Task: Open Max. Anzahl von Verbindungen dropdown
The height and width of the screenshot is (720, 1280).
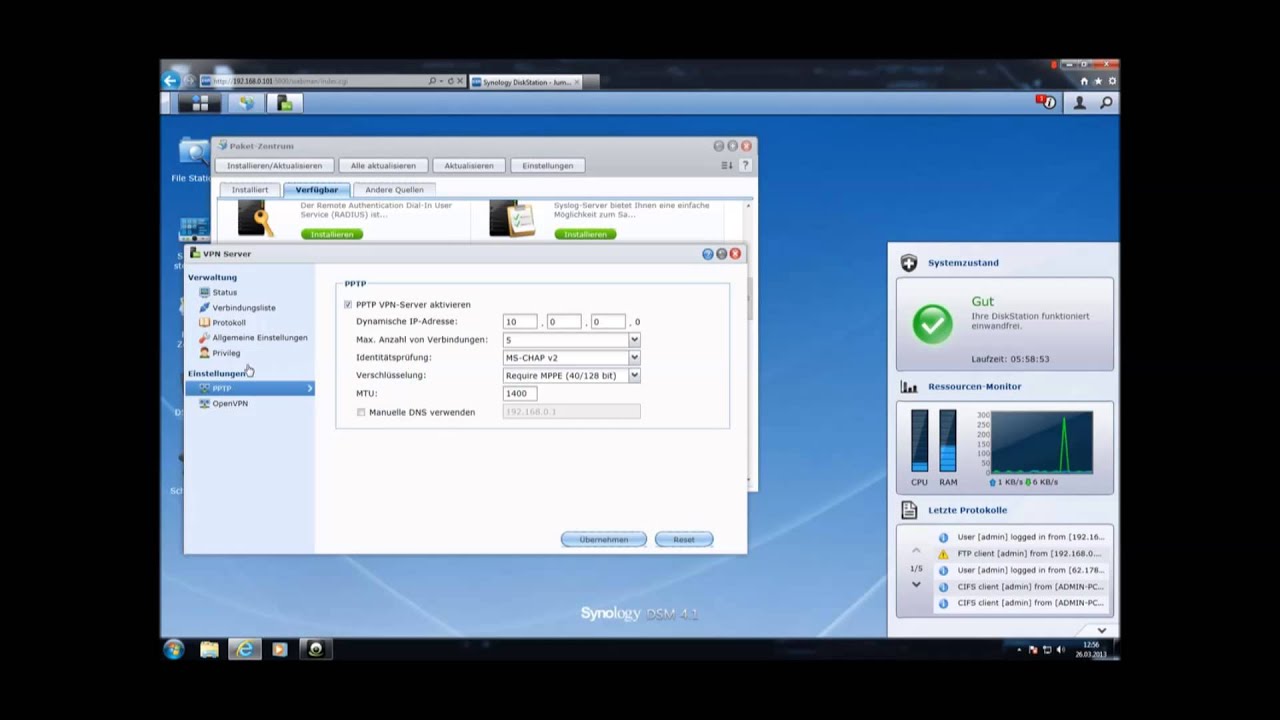Action: (634, 340)
